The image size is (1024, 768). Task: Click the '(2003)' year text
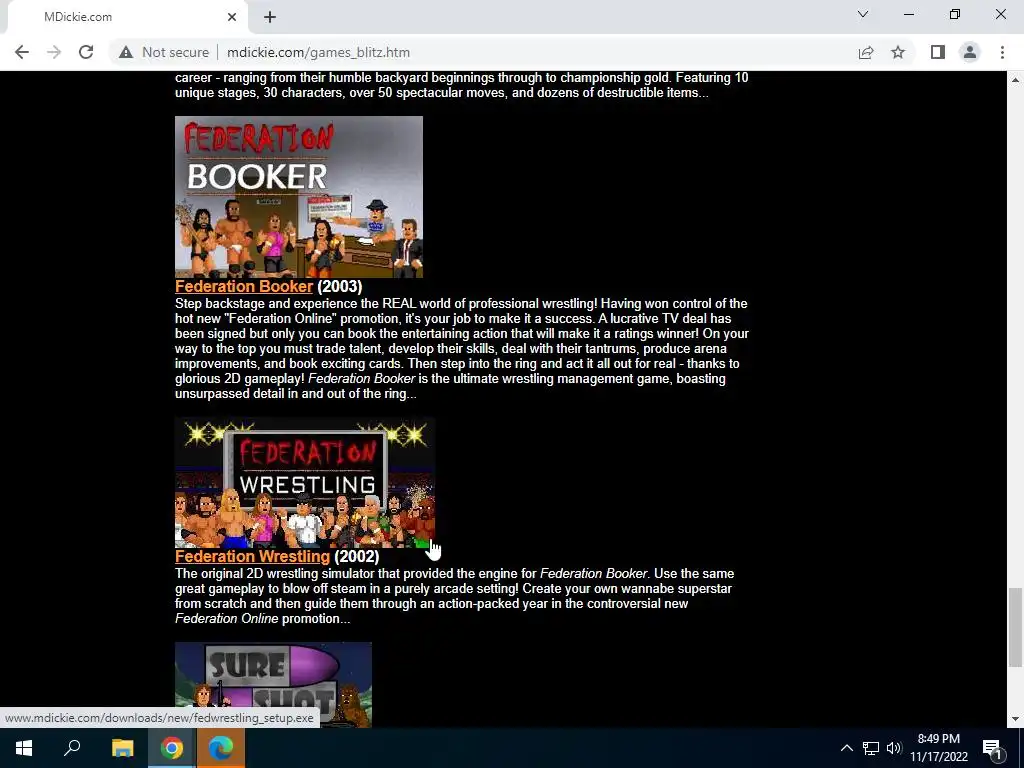[x=339, y=286]
